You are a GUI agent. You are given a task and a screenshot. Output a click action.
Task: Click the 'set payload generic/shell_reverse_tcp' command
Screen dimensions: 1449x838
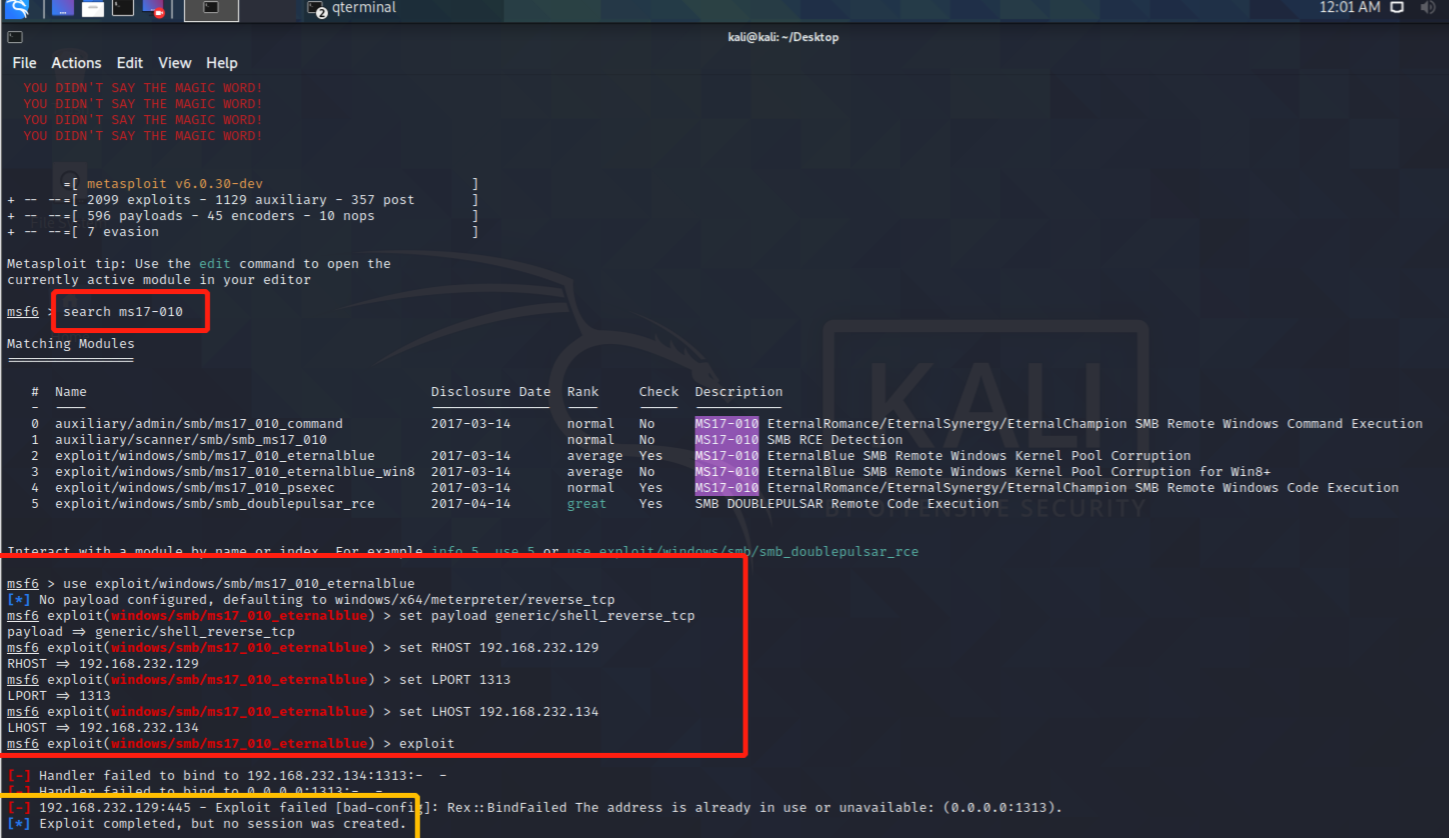pyautogui.click(x=547, y=616)
